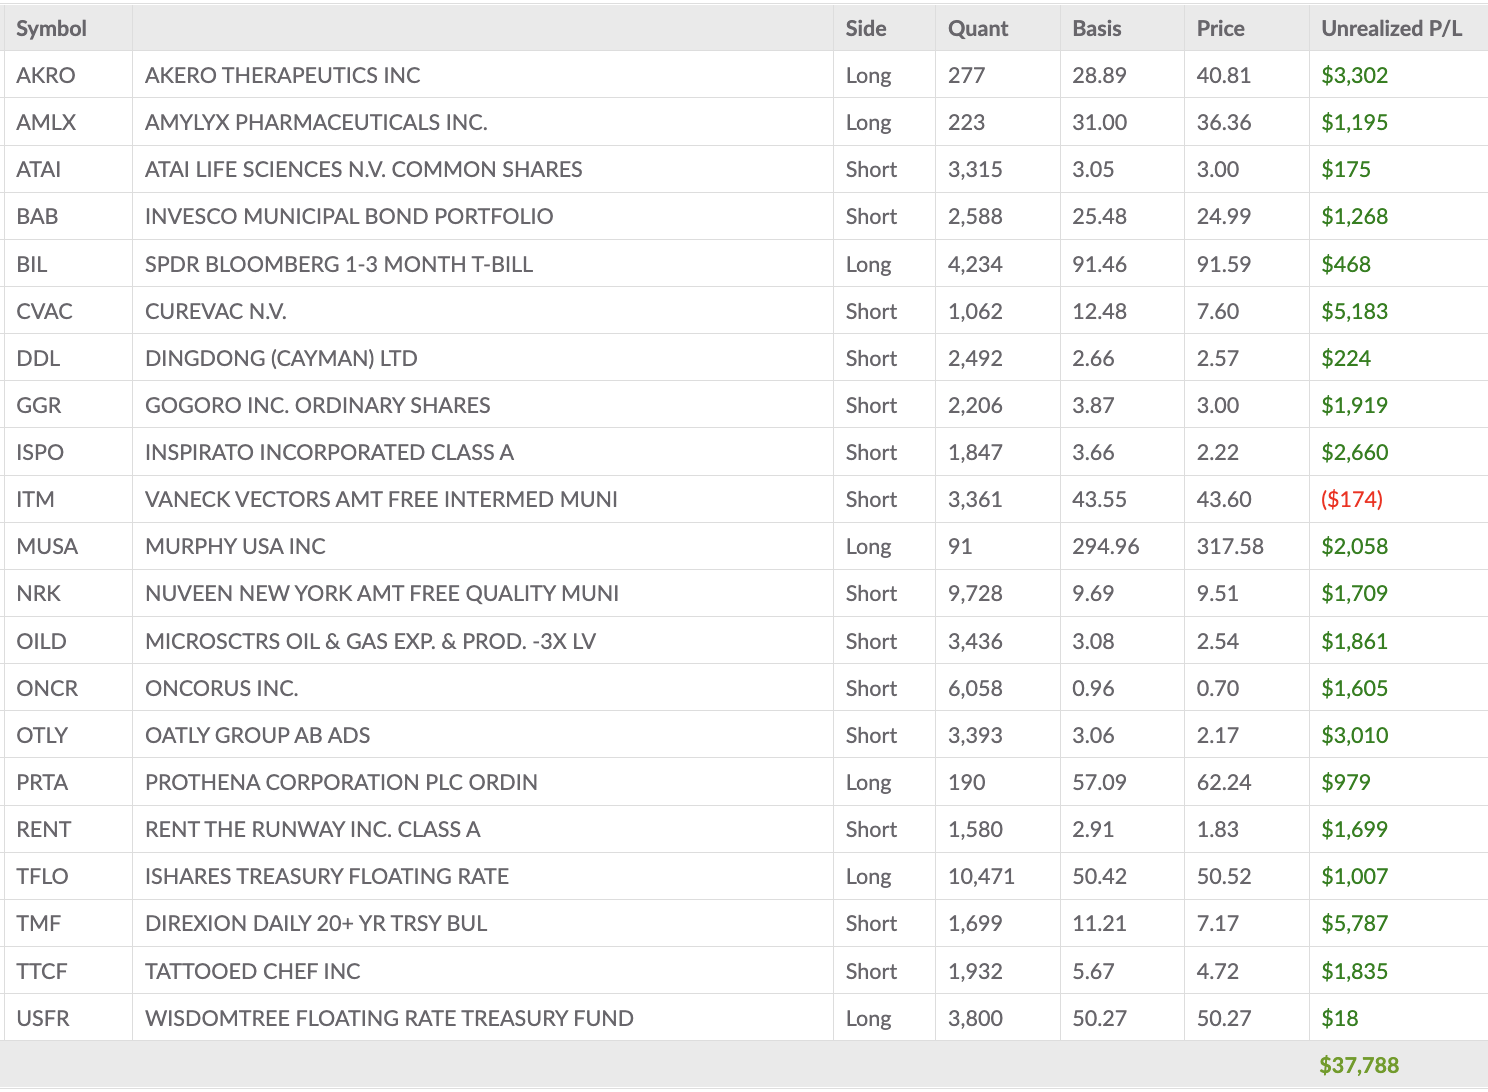Select the OTLY ticker symbol

[42, 735]
